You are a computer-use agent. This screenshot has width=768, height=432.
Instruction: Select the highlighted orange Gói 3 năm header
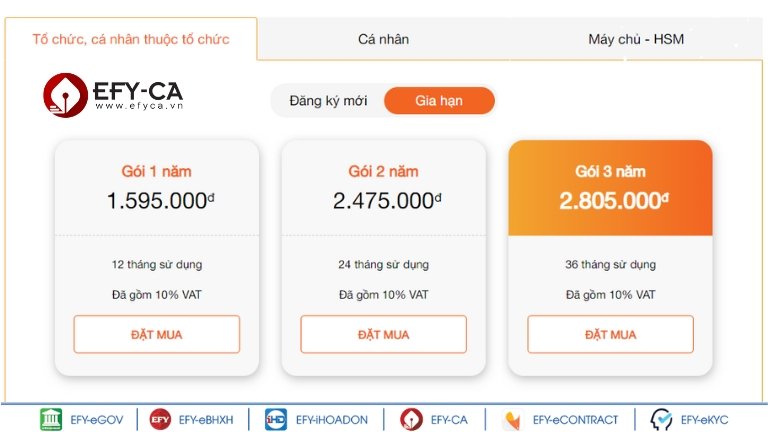[610, 188]
